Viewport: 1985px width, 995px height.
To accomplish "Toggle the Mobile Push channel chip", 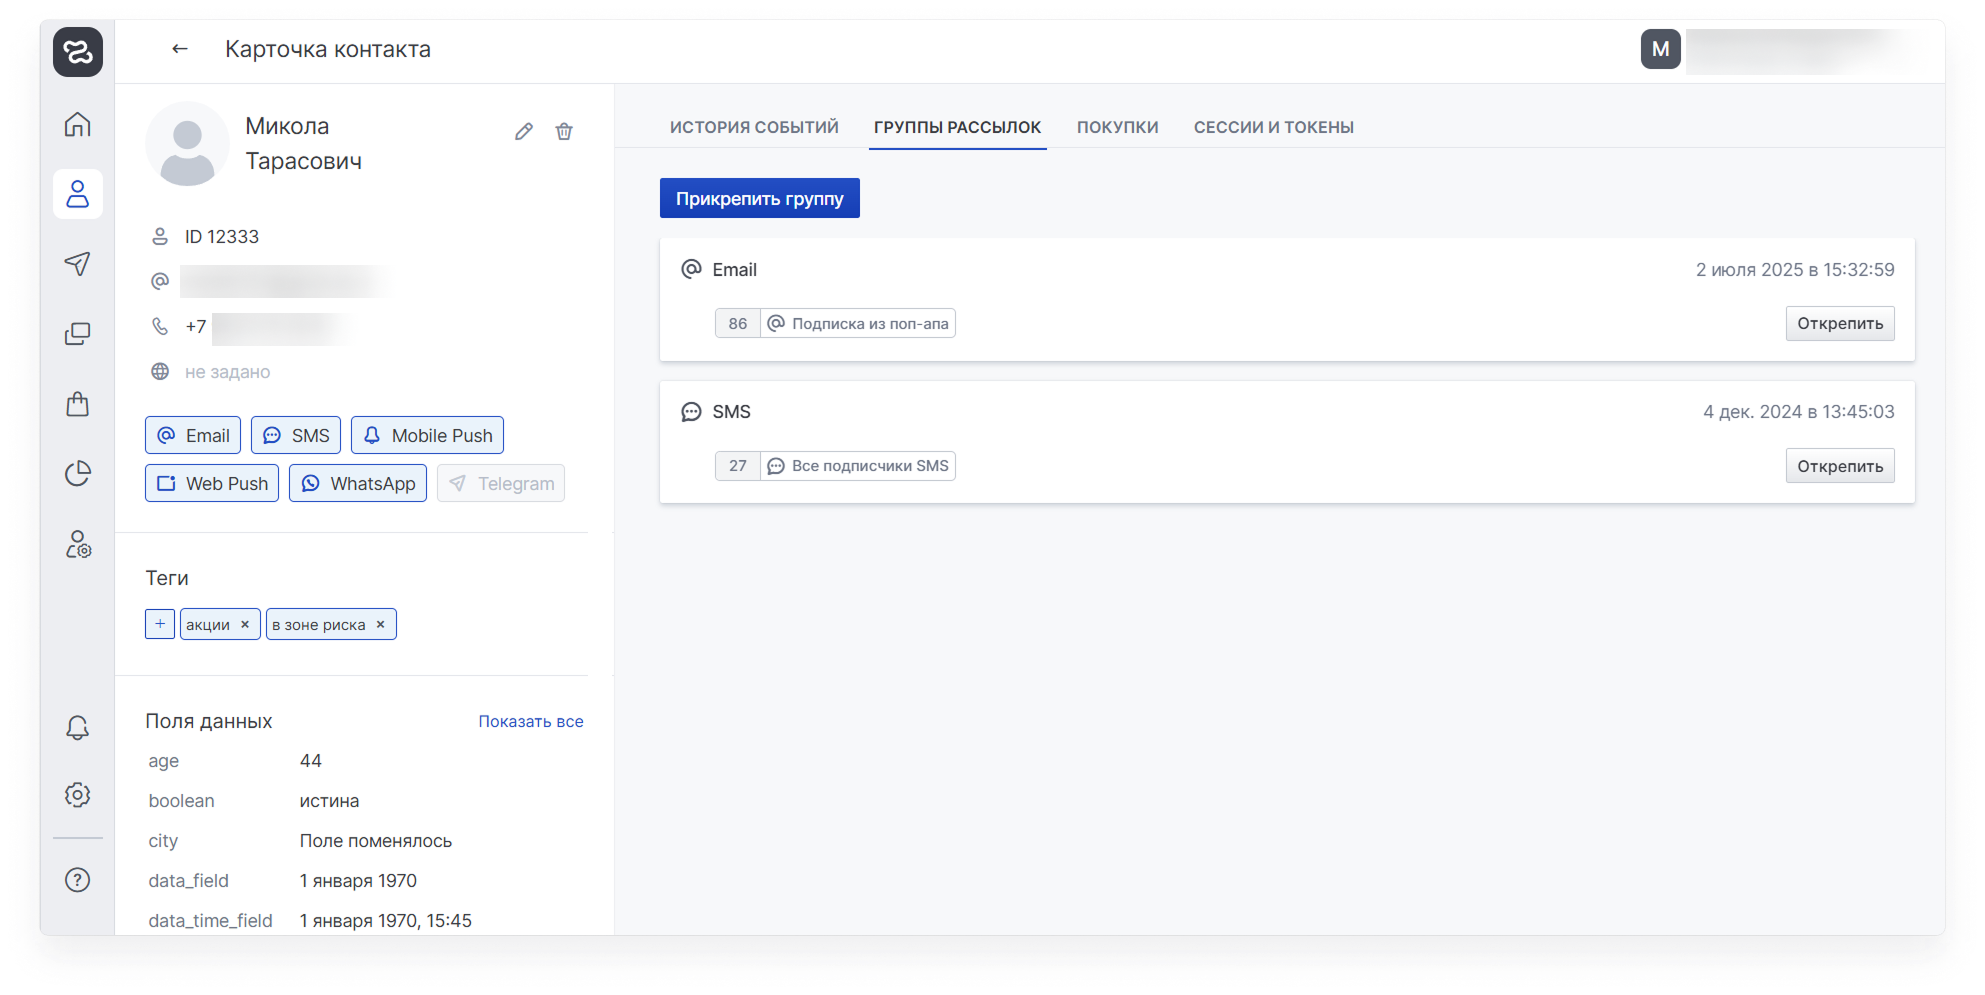I will point(427,435).
